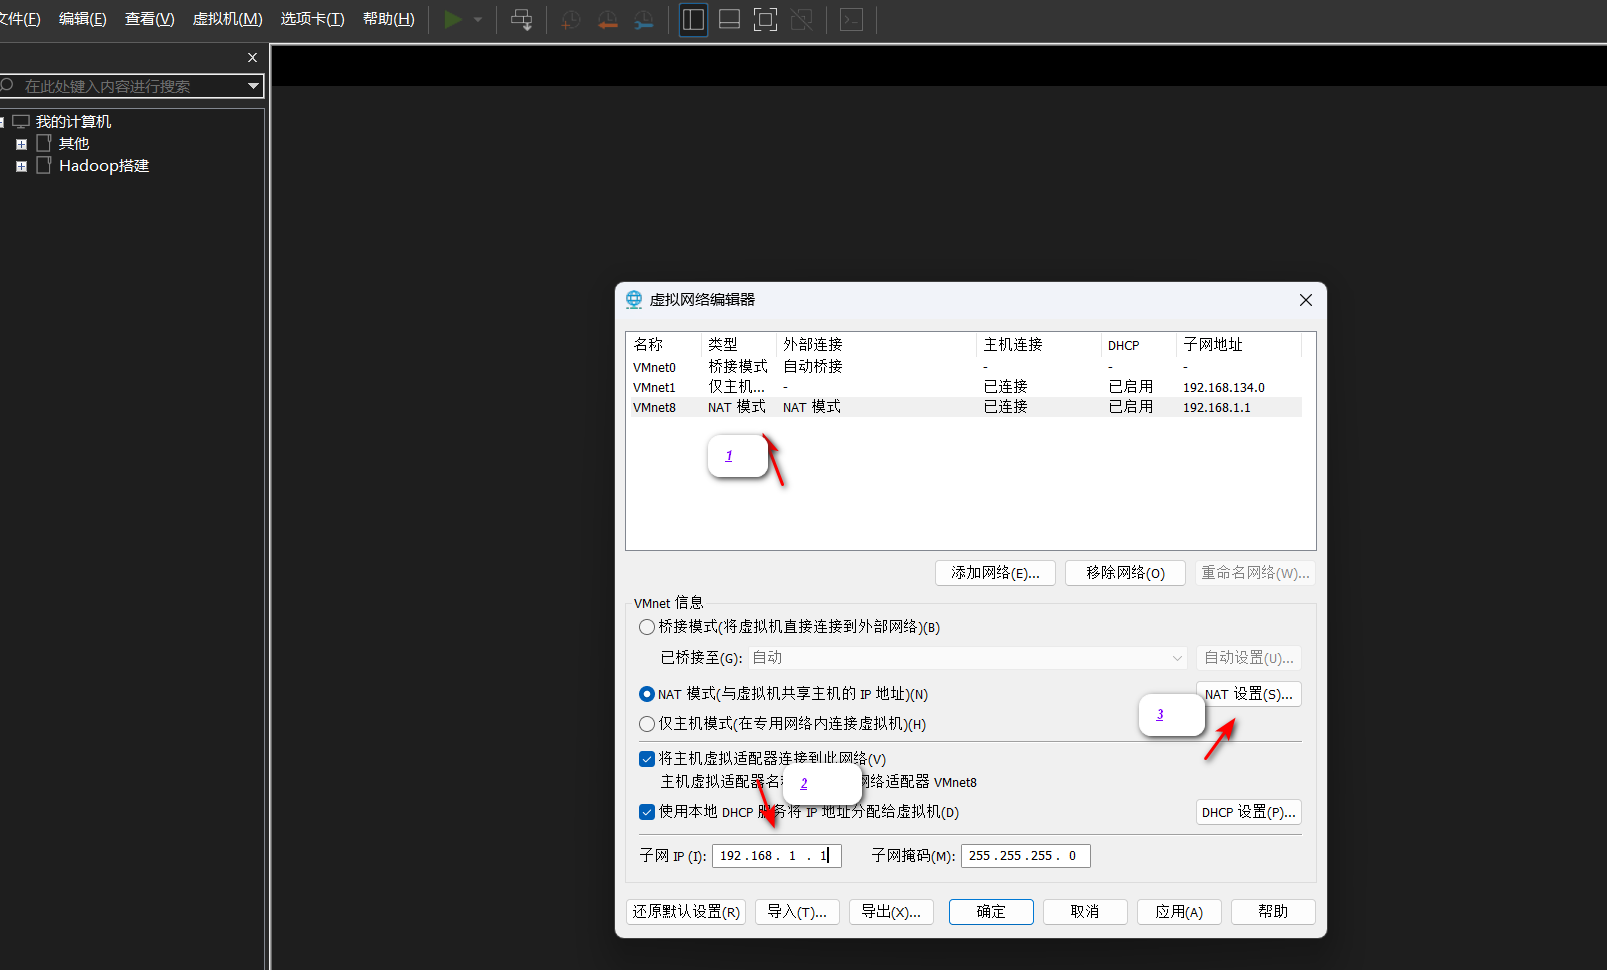Toggle the thumbnail bar view icon
This screenshot has height=970, width=1607.
click(x=729, y=20)
